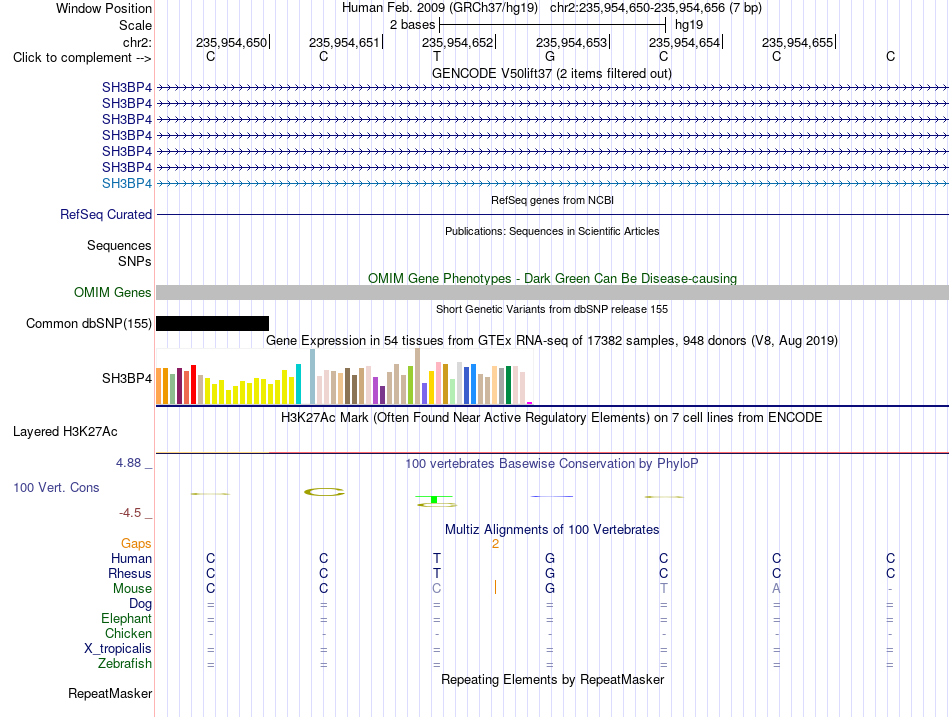Open the GENCODE V50lift37 track title
Image resolution: width=950 pixels, height=717 pixels.
click(x=551, y=74)
